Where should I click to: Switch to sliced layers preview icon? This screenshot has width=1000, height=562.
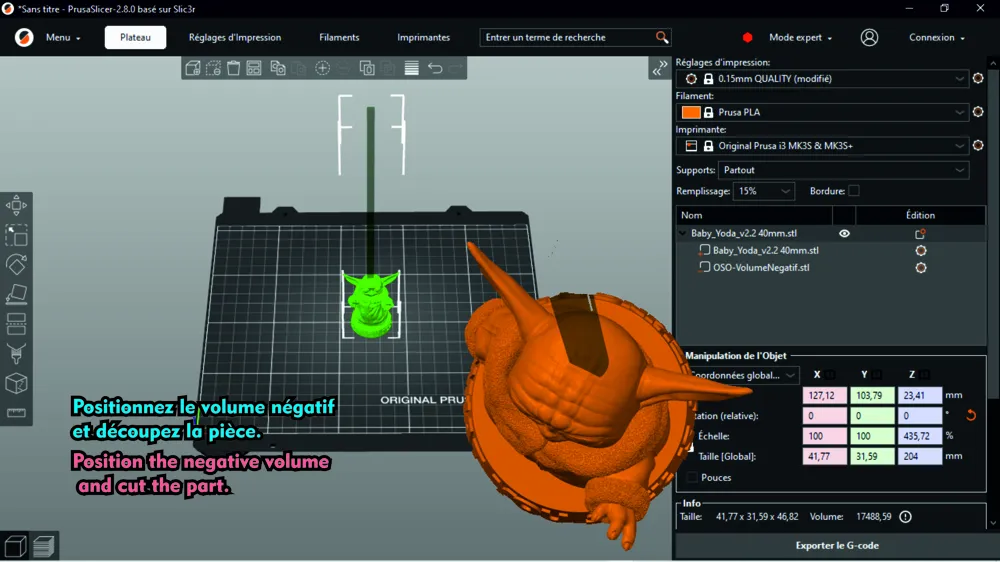[43, 547]
